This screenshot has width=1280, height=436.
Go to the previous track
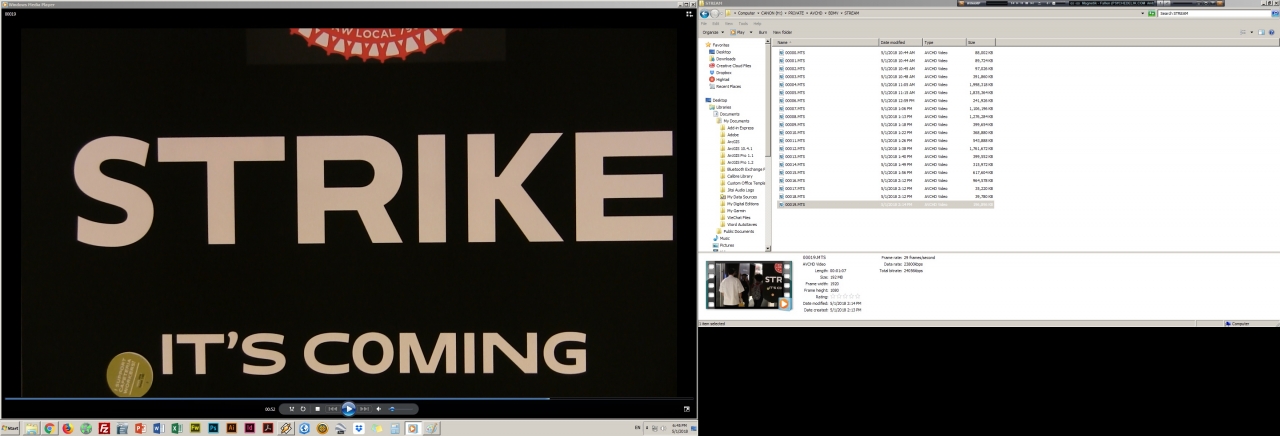tap(333, 409)
